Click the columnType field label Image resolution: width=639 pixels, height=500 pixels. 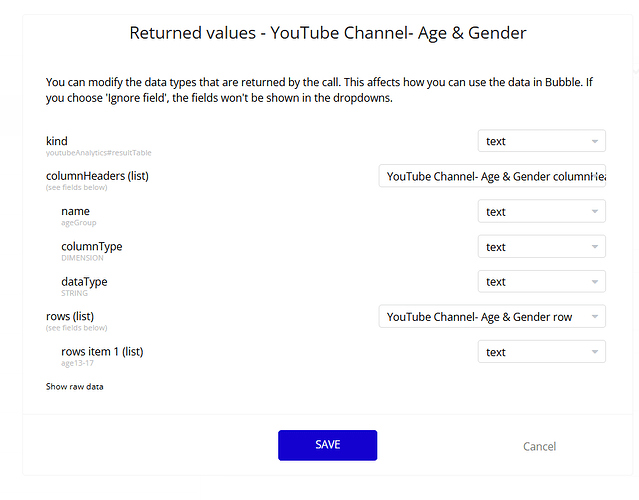(x=92, y=247)
